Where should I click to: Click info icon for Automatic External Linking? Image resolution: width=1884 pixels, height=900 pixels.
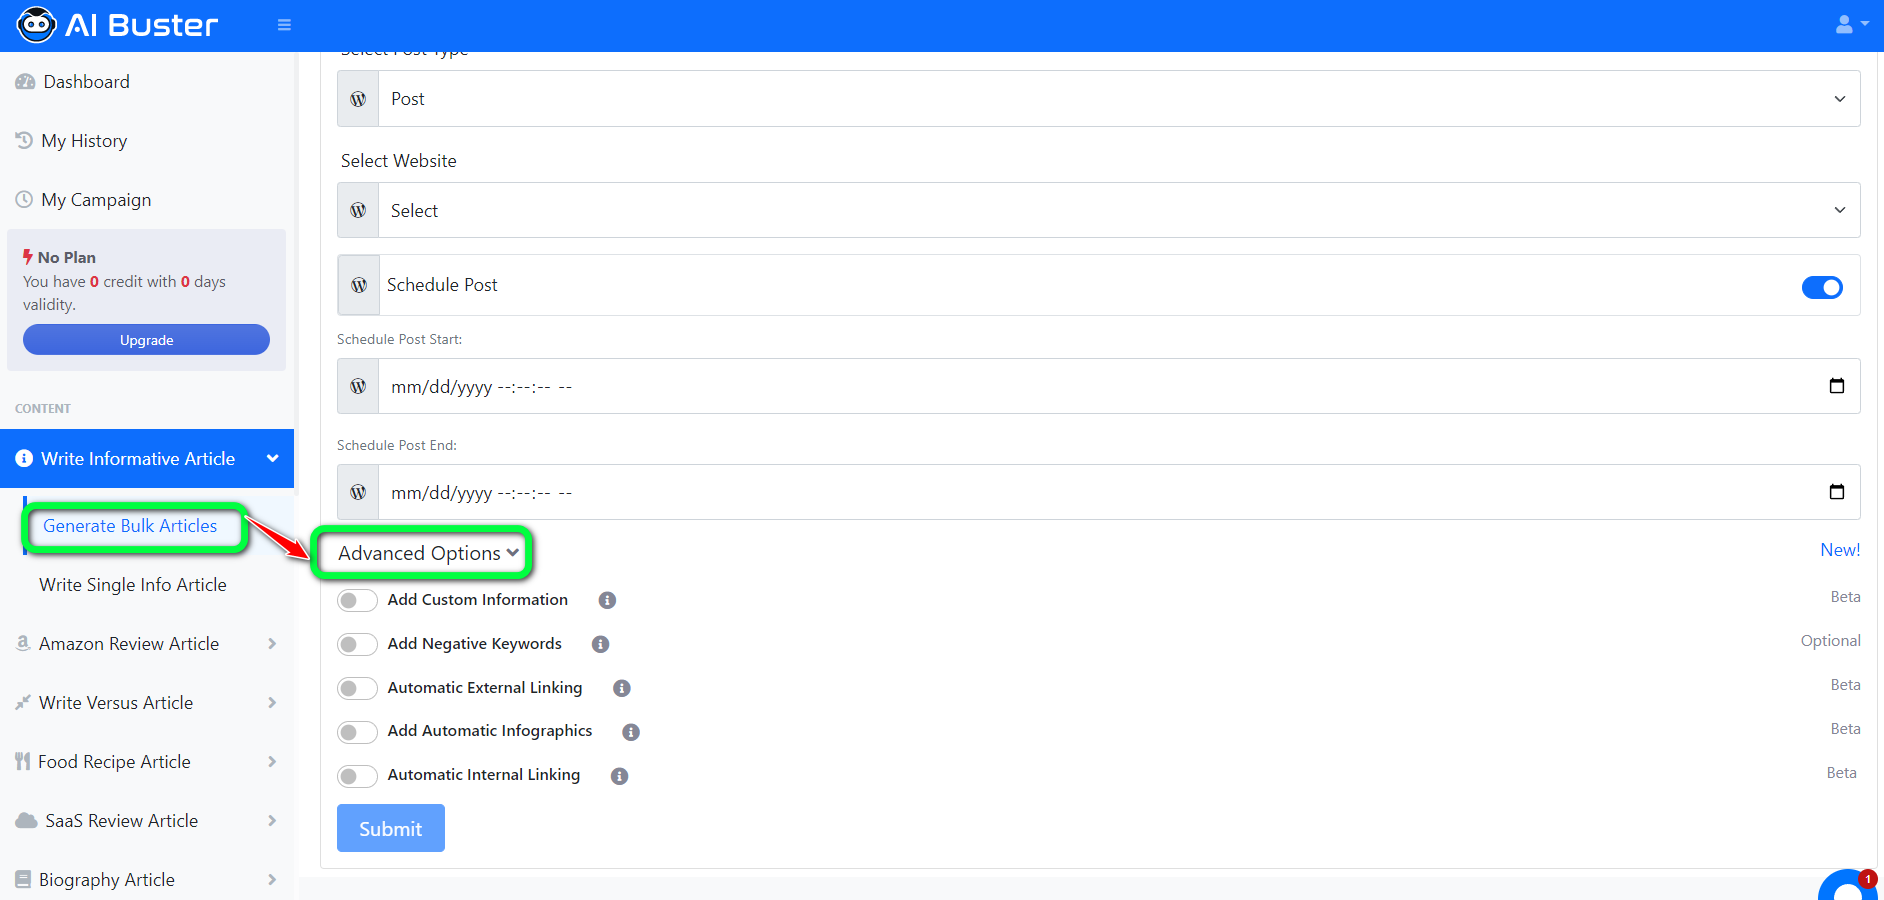[x=622, y=688]
